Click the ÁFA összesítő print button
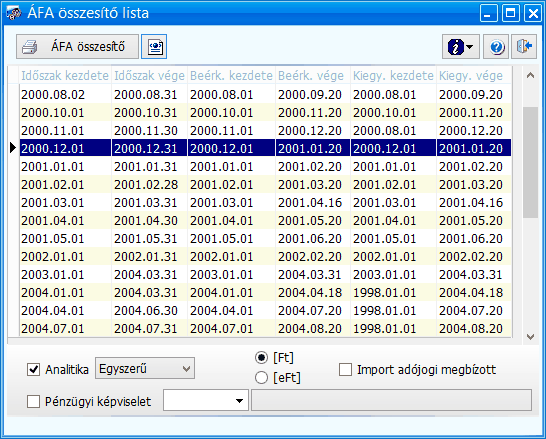The width and height of the screenshot is (546, 439). [x=77, y=46]
